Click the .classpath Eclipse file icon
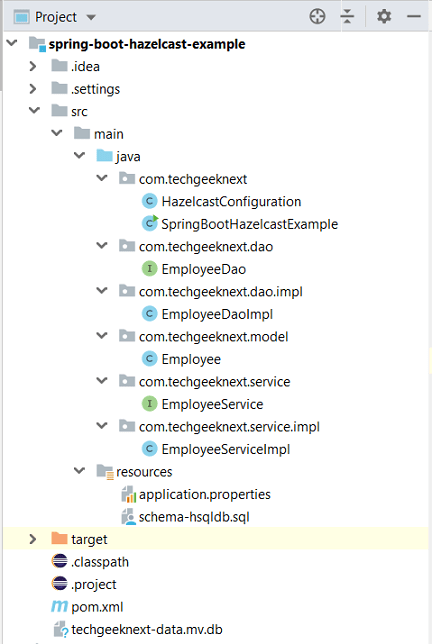This screenshot has height=644, width=432. click(60, 561)
